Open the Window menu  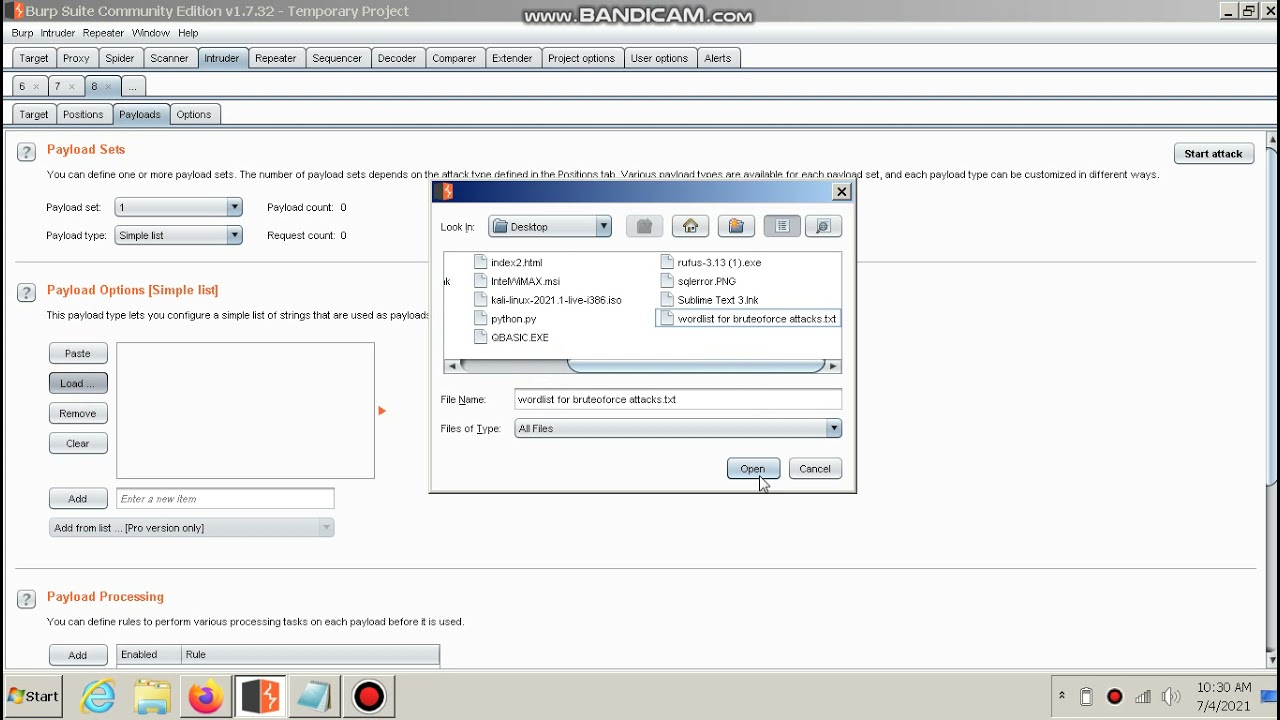[151, 33]
